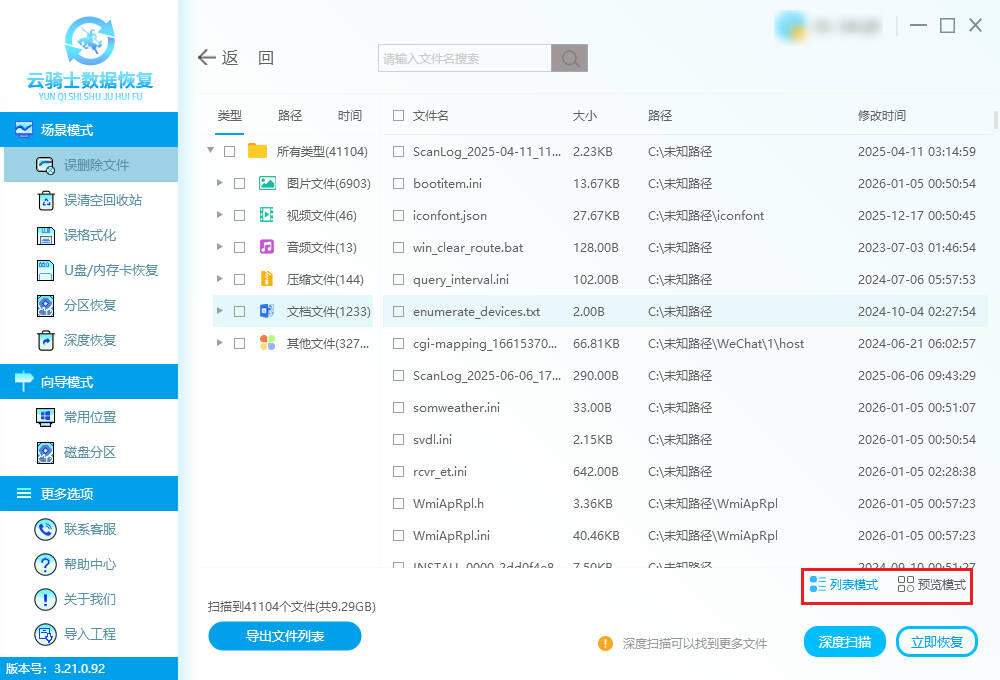Click the back arrow icon
Image resolution: width=1000 pixels, height=680 pixels.
coord(206,57)
